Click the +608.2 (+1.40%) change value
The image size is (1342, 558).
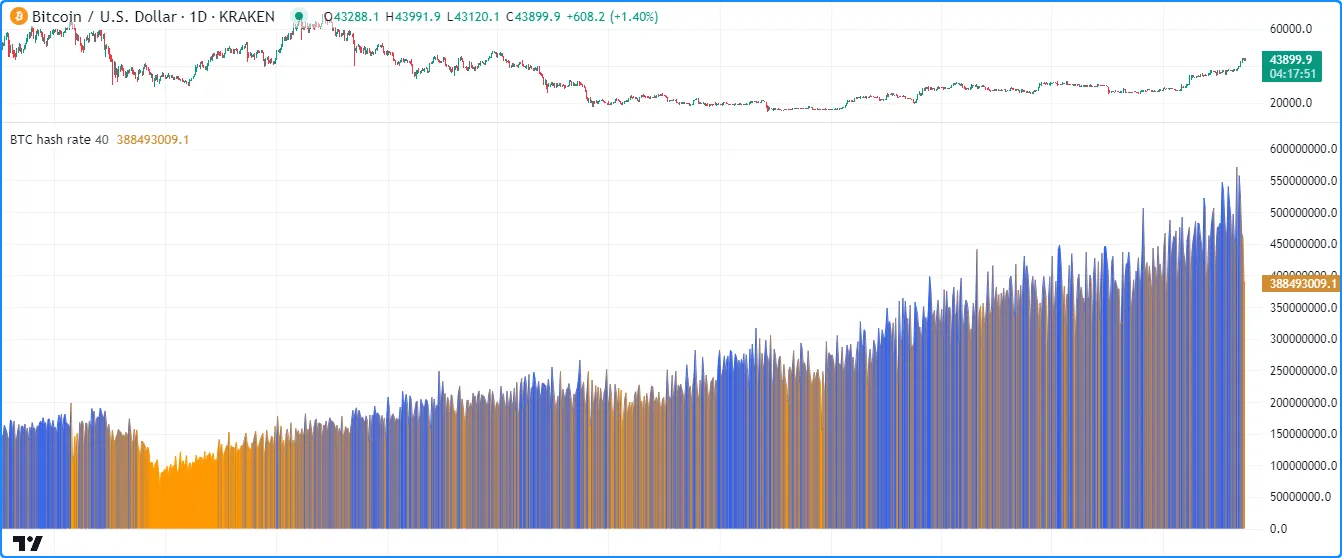click(x=622, y=17)
